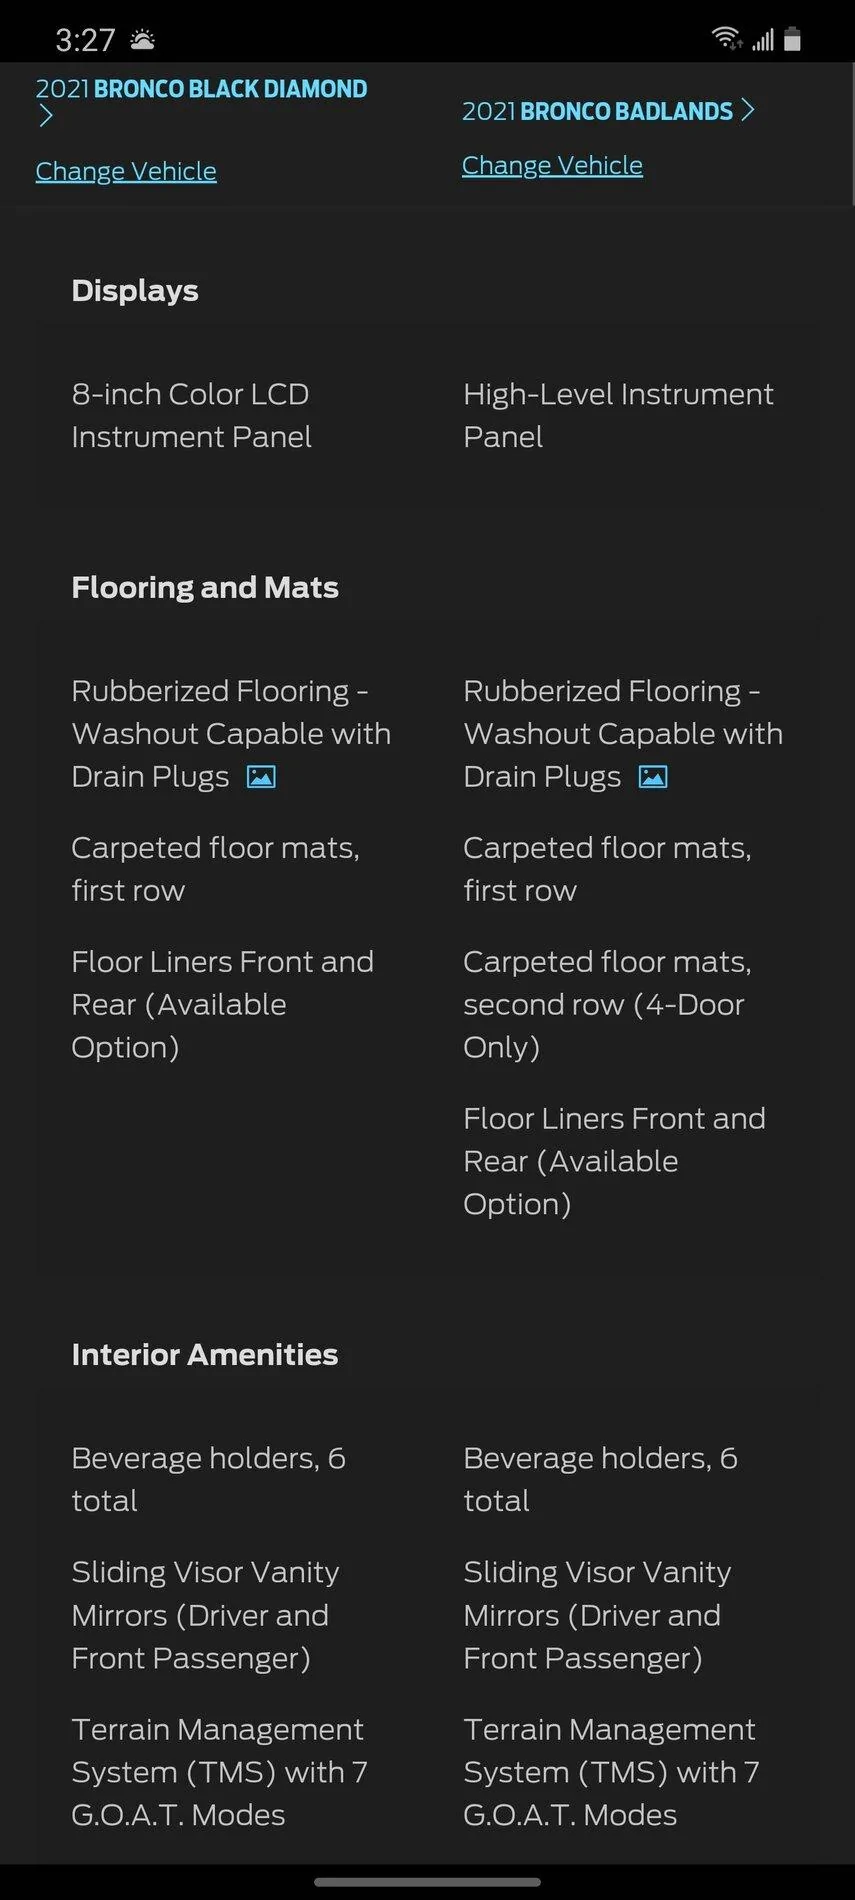Tap 8-inch Color LCD Instrument Panel text
Image resolution: width=855 pixels, height=1900 pixels.
[x=191, y=415]
